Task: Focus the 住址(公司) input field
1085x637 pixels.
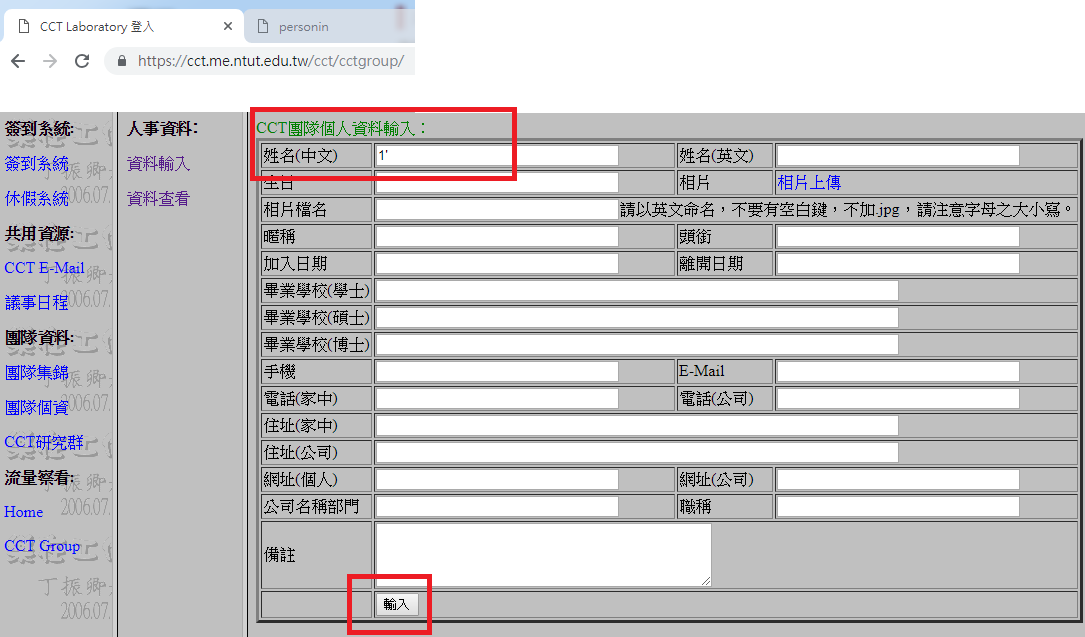Action: pyautogui.click(x=637, y=452)
